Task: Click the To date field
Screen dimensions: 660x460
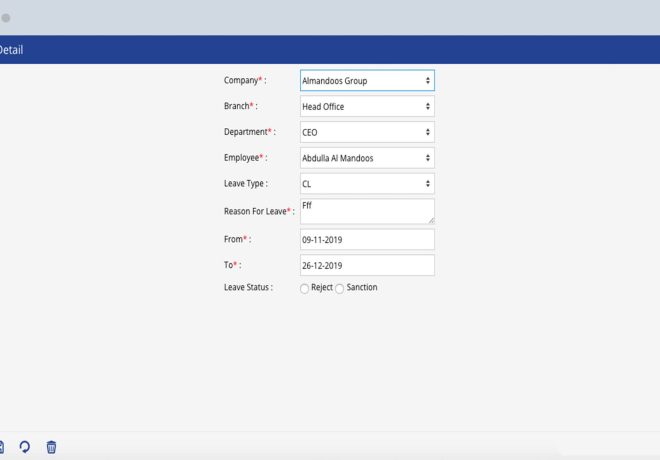Action: click(x=367, y=265)
